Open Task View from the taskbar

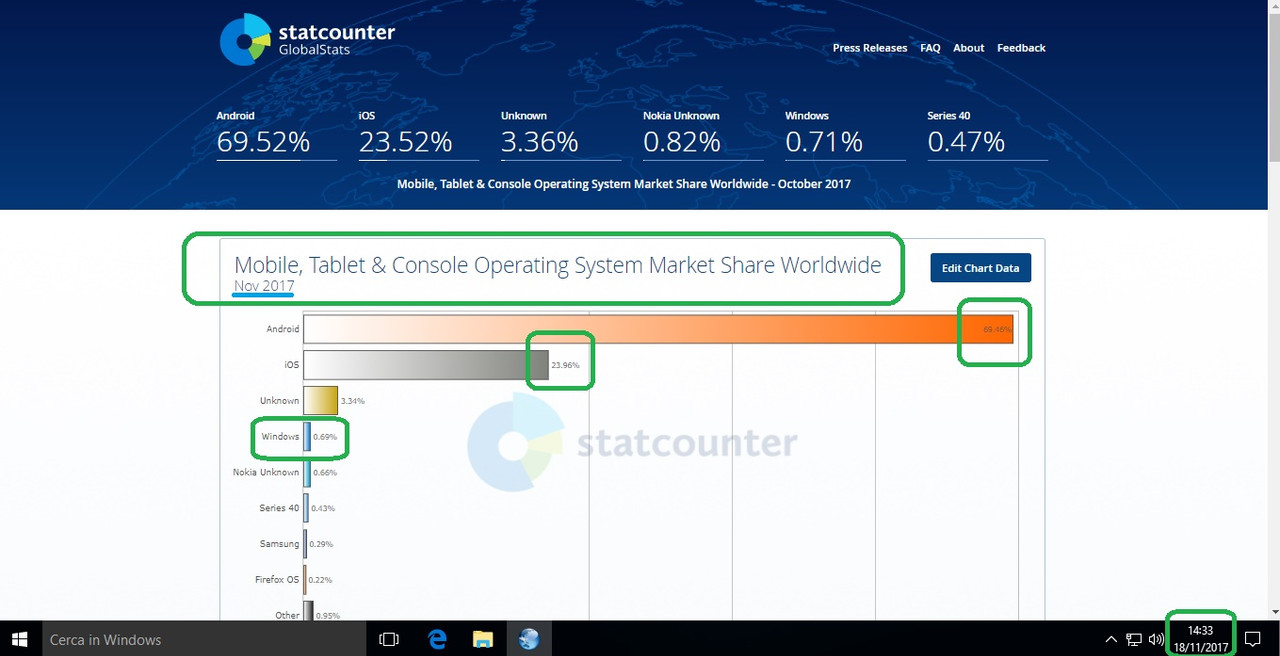pos(390,639)
